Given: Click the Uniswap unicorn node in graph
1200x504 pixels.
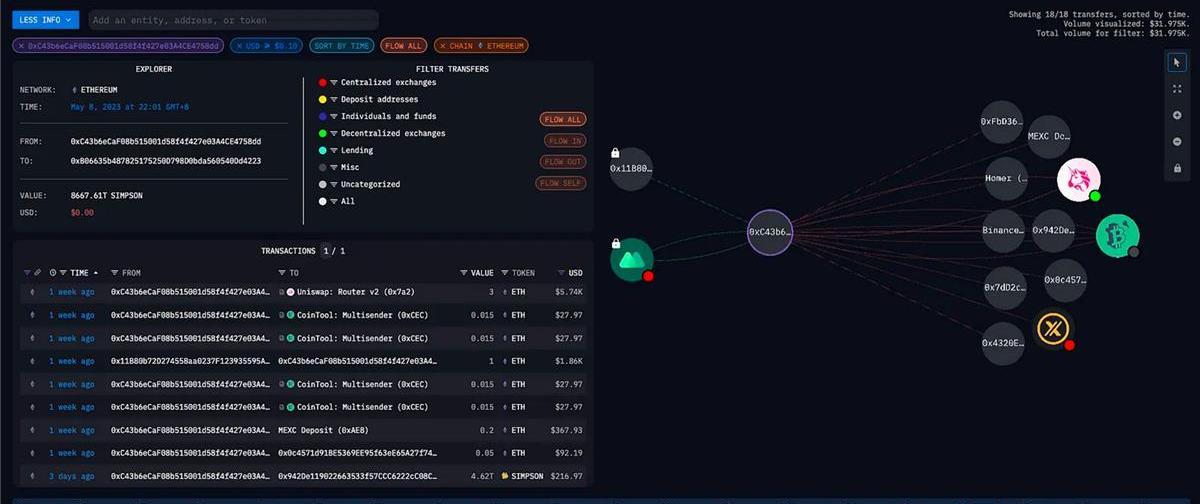Looking at the screenshot, I should tap(1078, 180).
